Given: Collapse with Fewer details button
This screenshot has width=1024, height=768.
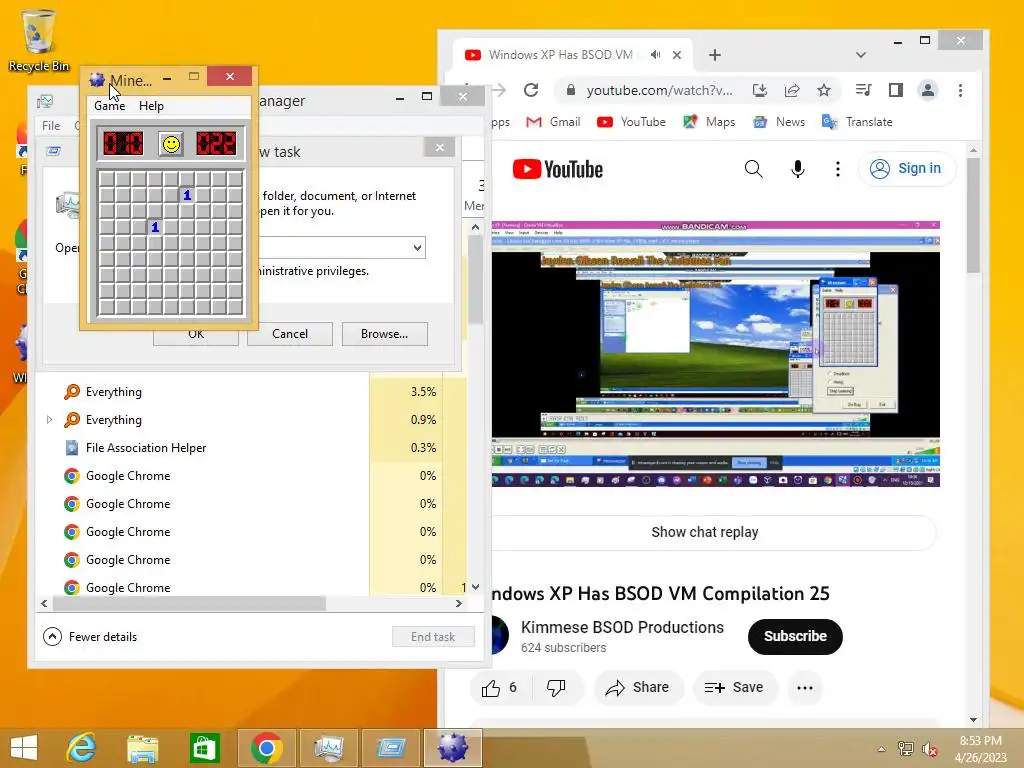Looking at the screenshot, I should (x=90, y=637).
